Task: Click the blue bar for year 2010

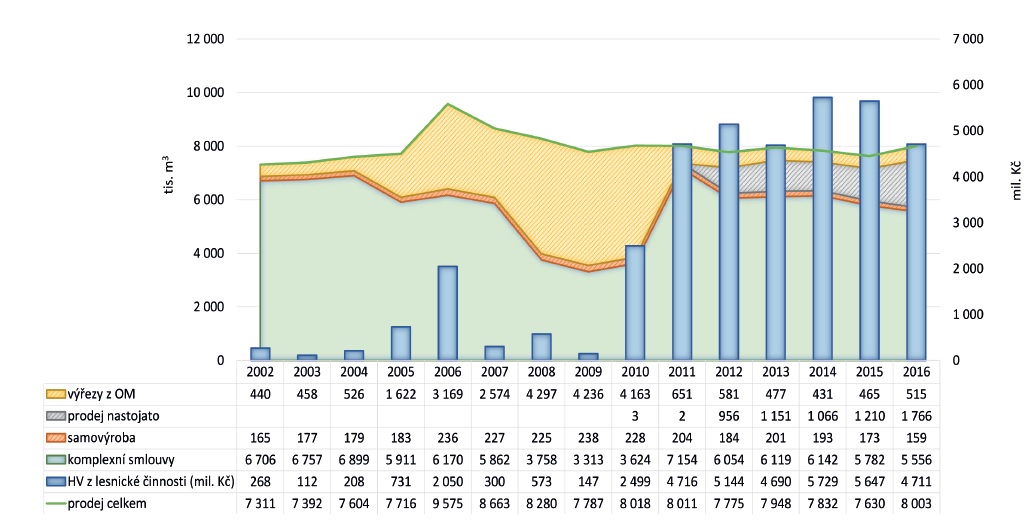Action: [635, 302]
